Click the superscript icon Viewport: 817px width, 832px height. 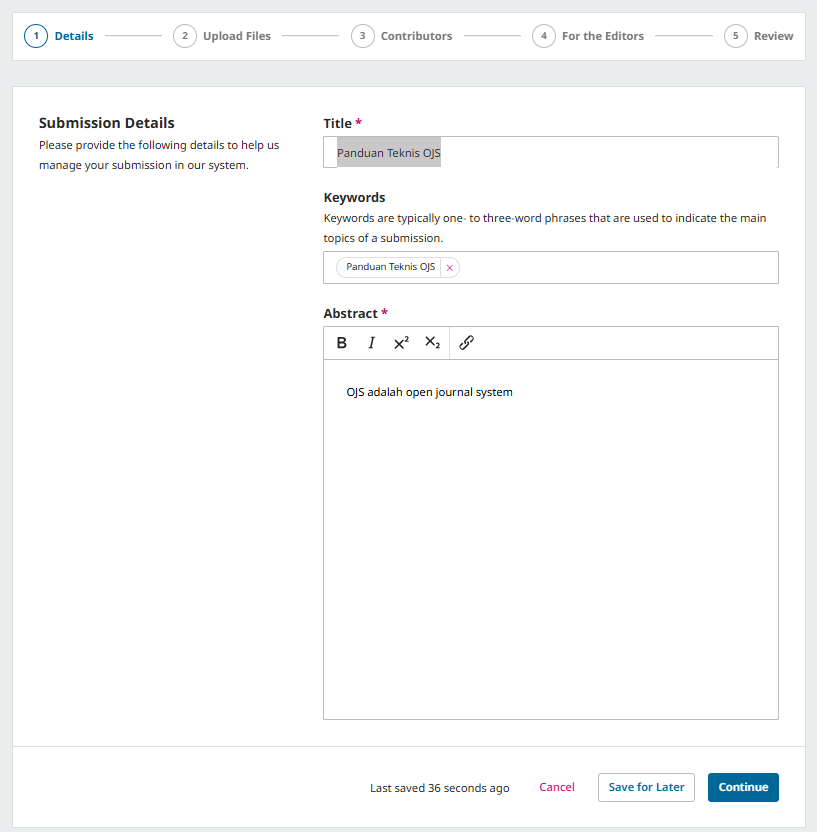401,343
